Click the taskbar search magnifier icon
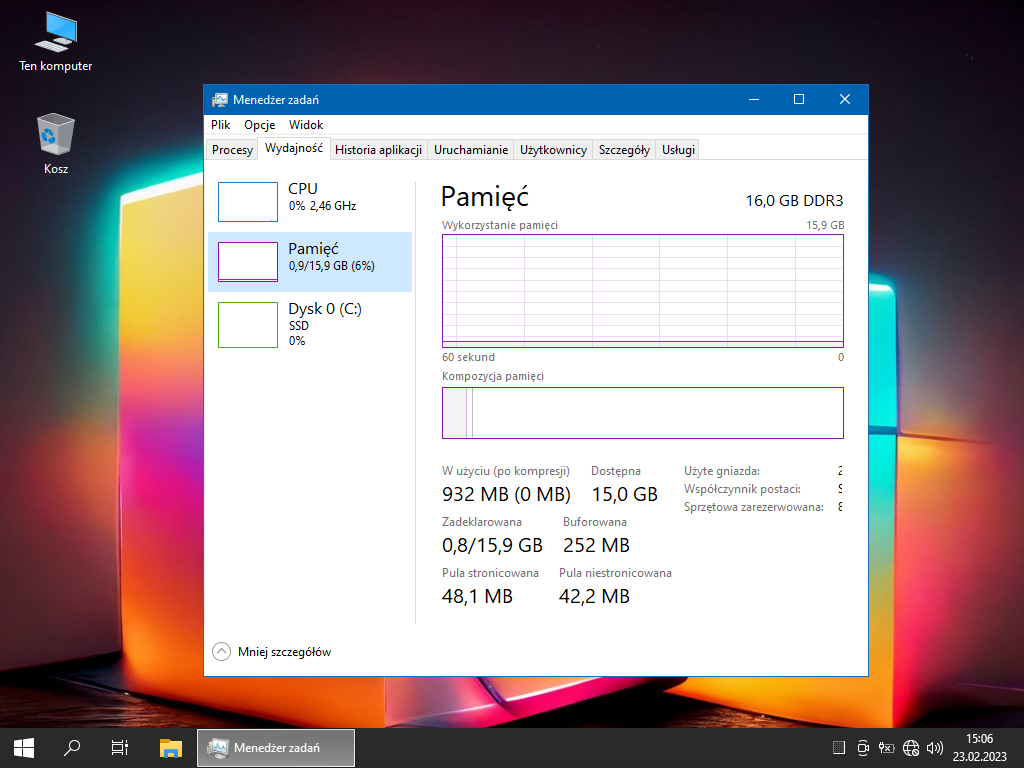 pos(72,747)
